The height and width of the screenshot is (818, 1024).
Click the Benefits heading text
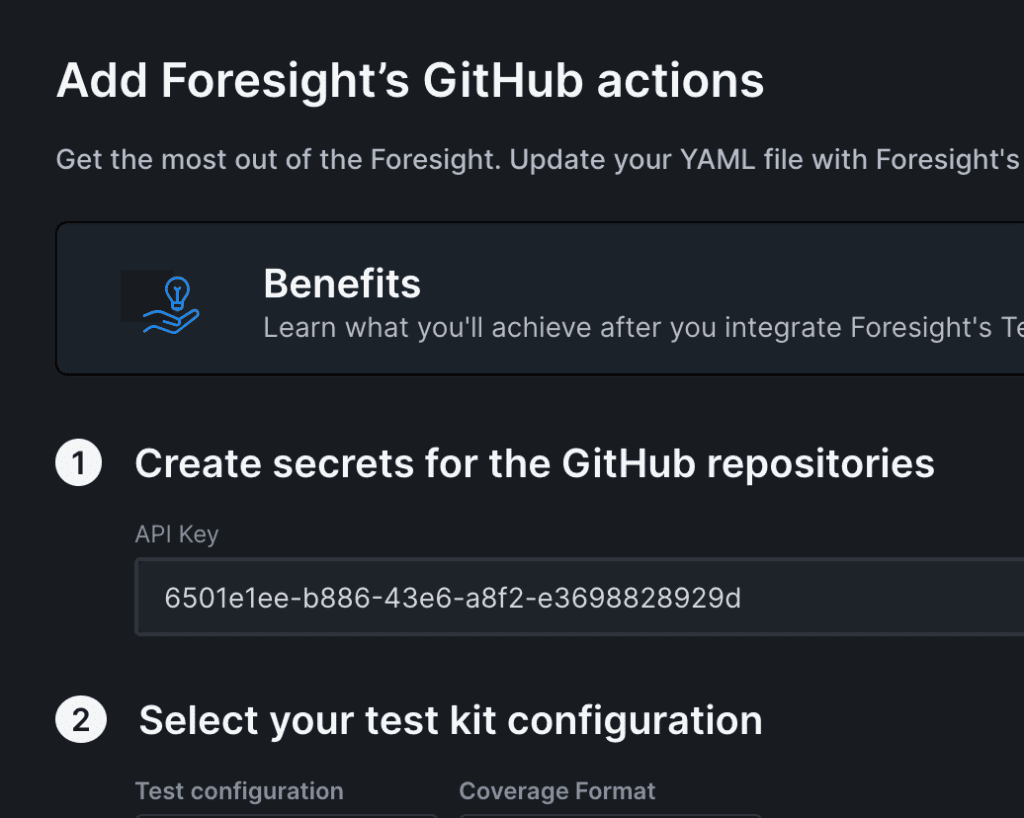[342, 284]
